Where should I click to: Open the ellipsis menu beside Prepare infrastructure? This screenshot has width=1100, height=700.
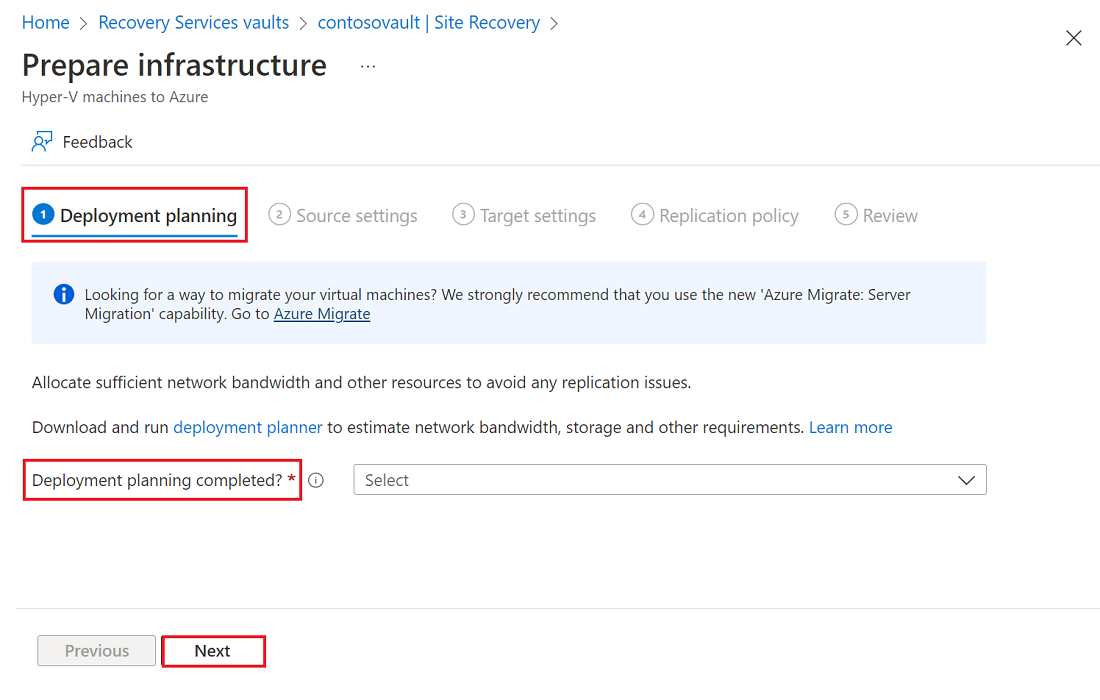pos(367,65)
